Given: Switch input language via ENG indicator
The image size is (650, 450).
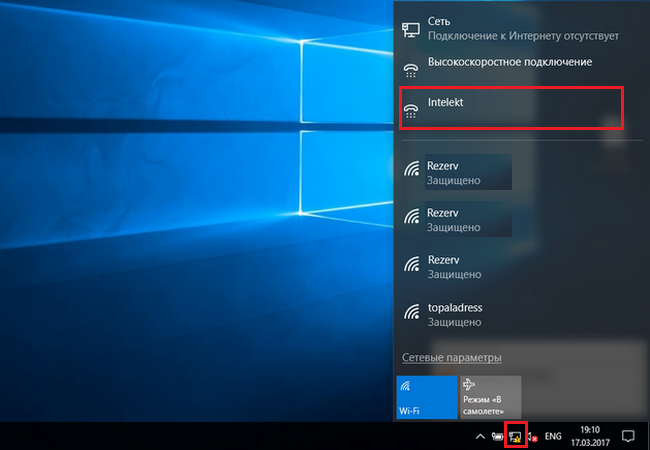Looking at the screenshot, I should tap(553, 436).
